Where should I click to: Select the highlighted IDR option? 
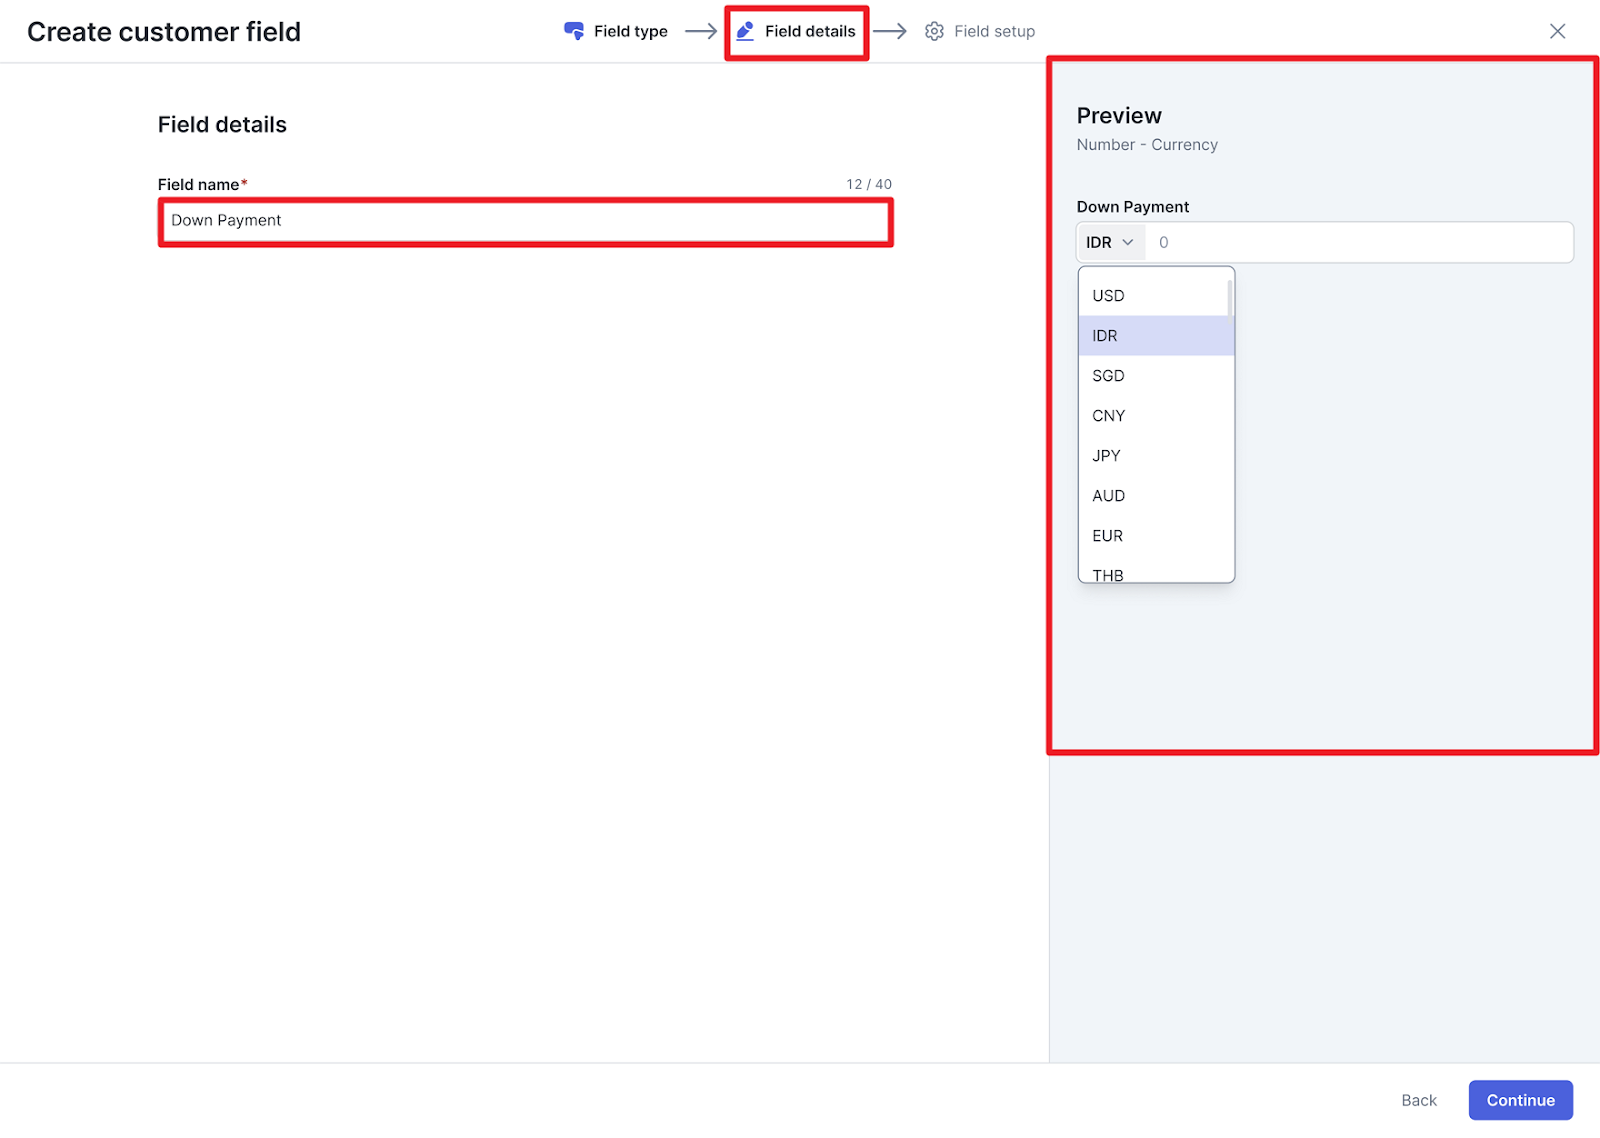(1105, 336)
